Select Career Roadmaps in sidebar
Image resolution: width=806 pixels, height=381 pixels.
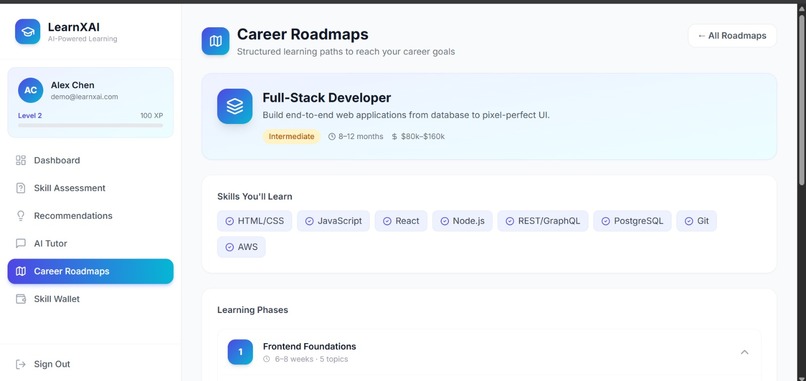(90, 271)
